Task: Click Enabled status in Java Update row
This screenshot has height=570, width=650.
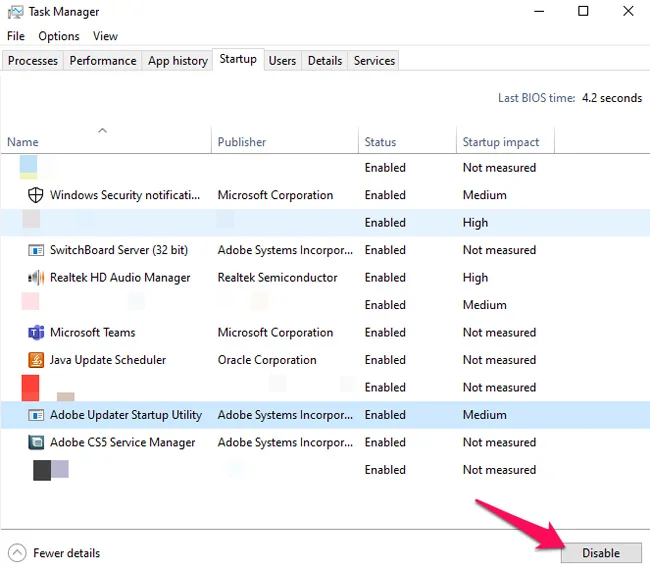Action: (x=385, y=360)
